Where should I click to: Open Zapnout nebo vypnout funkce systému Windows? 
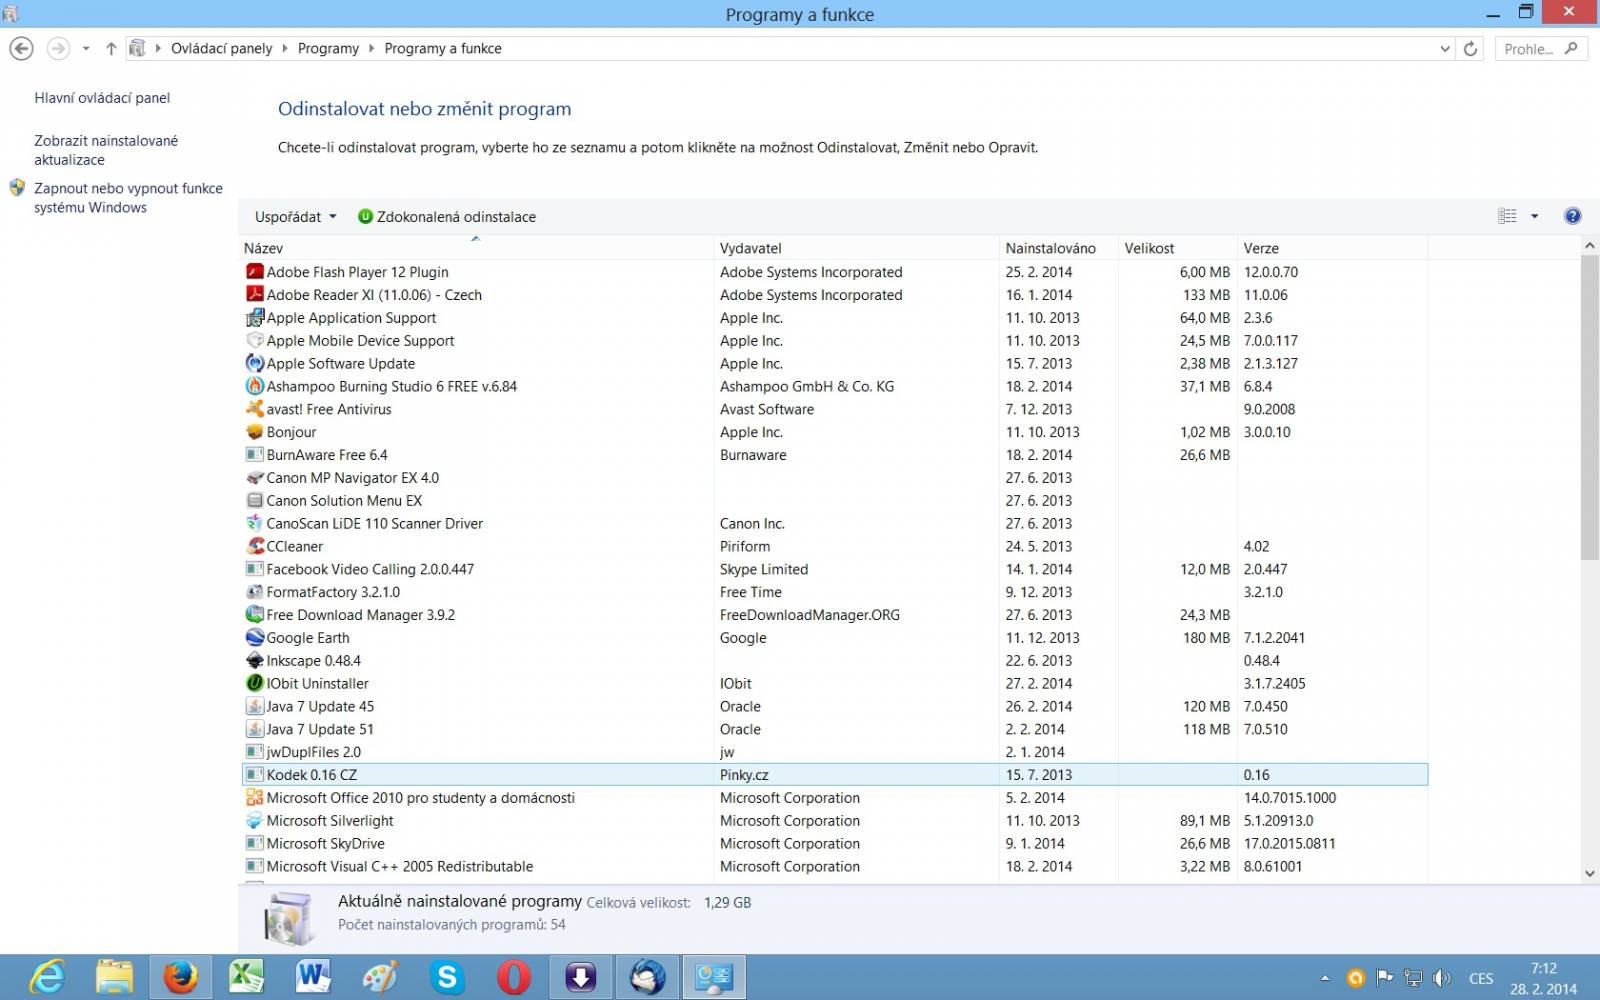(128, 198)
